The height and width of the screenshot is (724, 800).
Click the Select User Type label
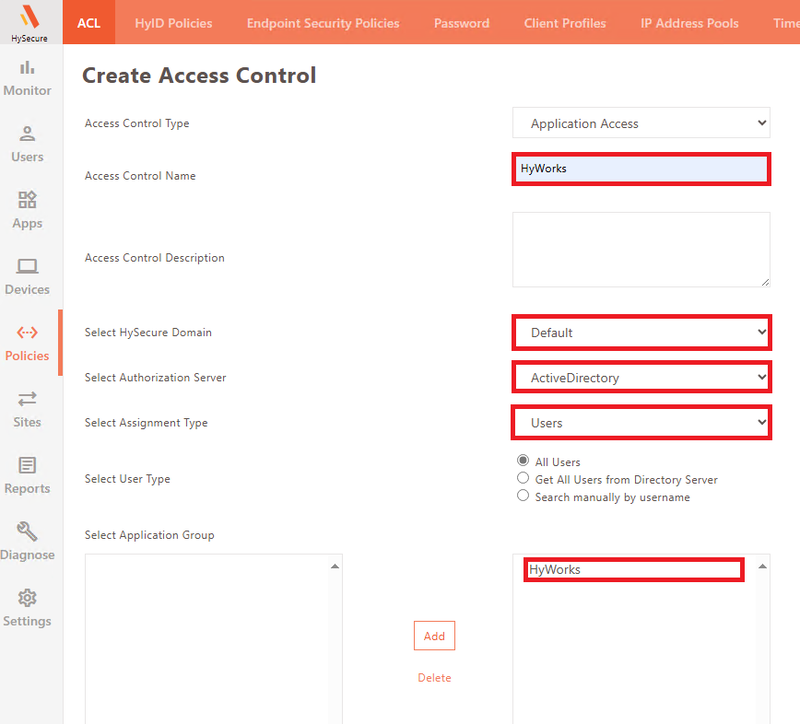pos(128,479)
